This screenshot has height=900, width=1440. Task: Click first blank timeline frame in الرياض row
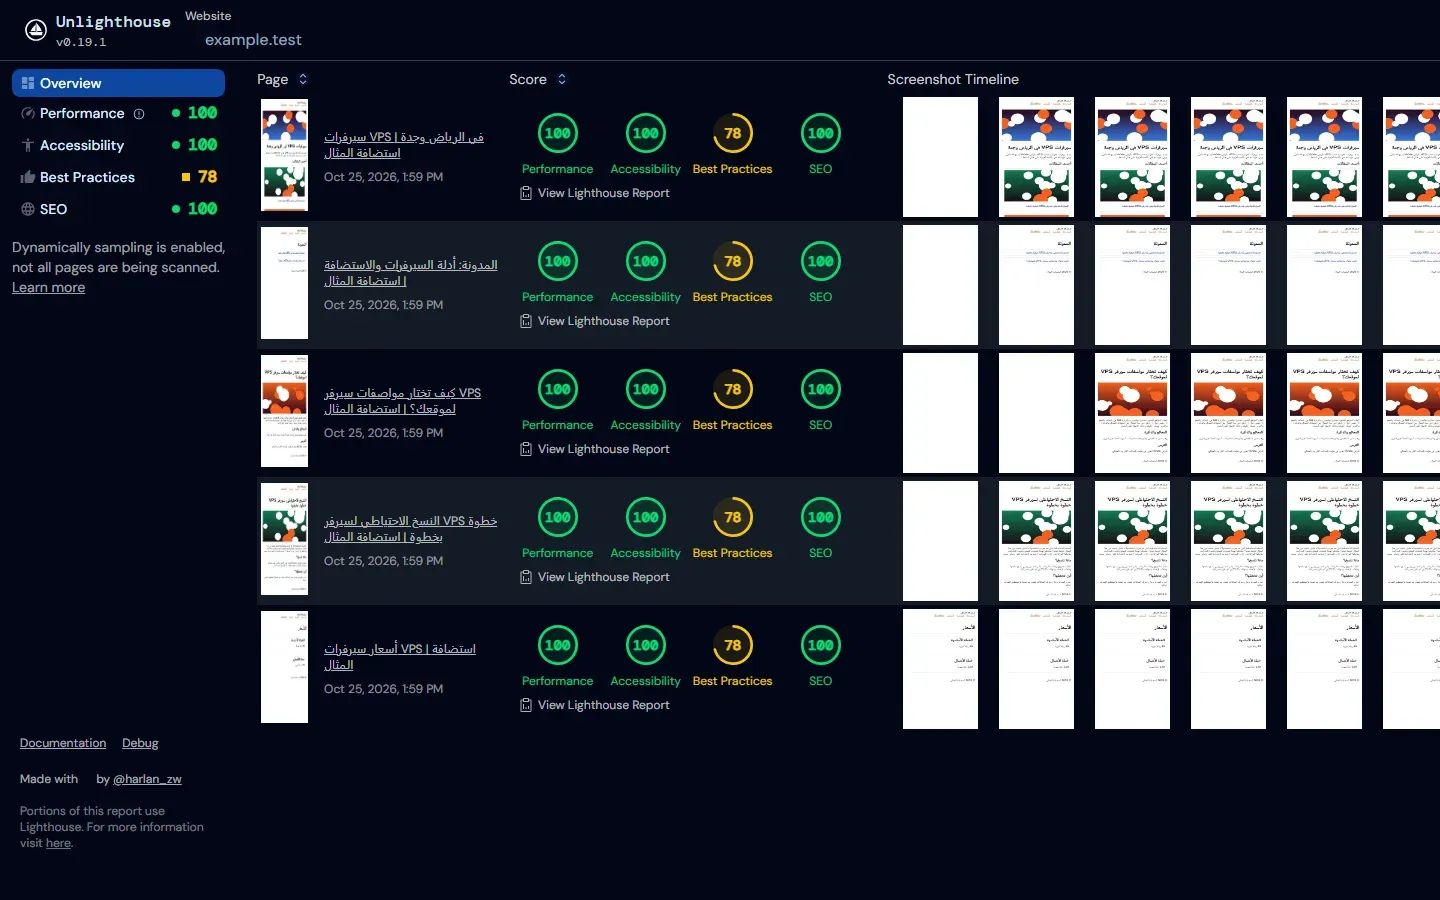point(940,157)
